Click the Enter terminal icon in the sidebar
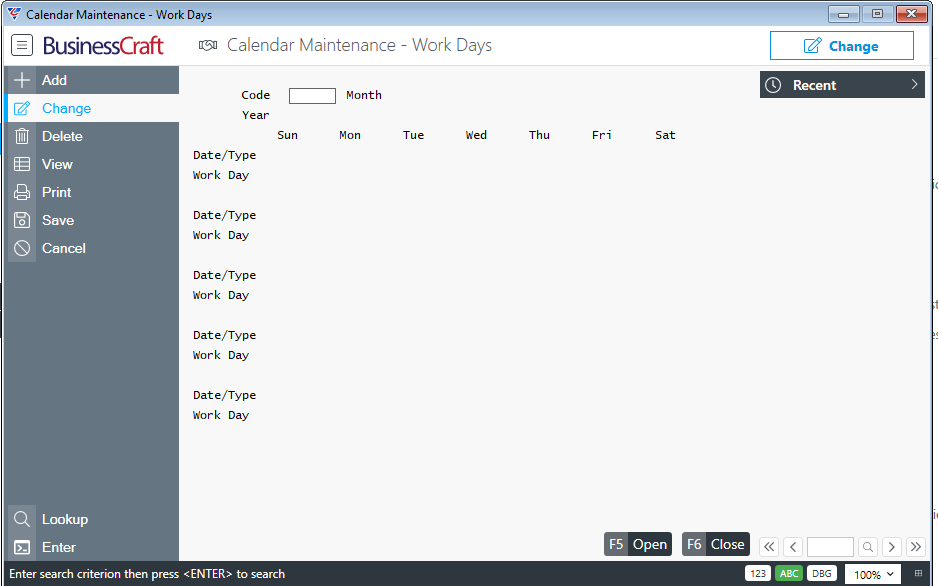Viewport: 938px width, 586px height. (x=22, y=547)
